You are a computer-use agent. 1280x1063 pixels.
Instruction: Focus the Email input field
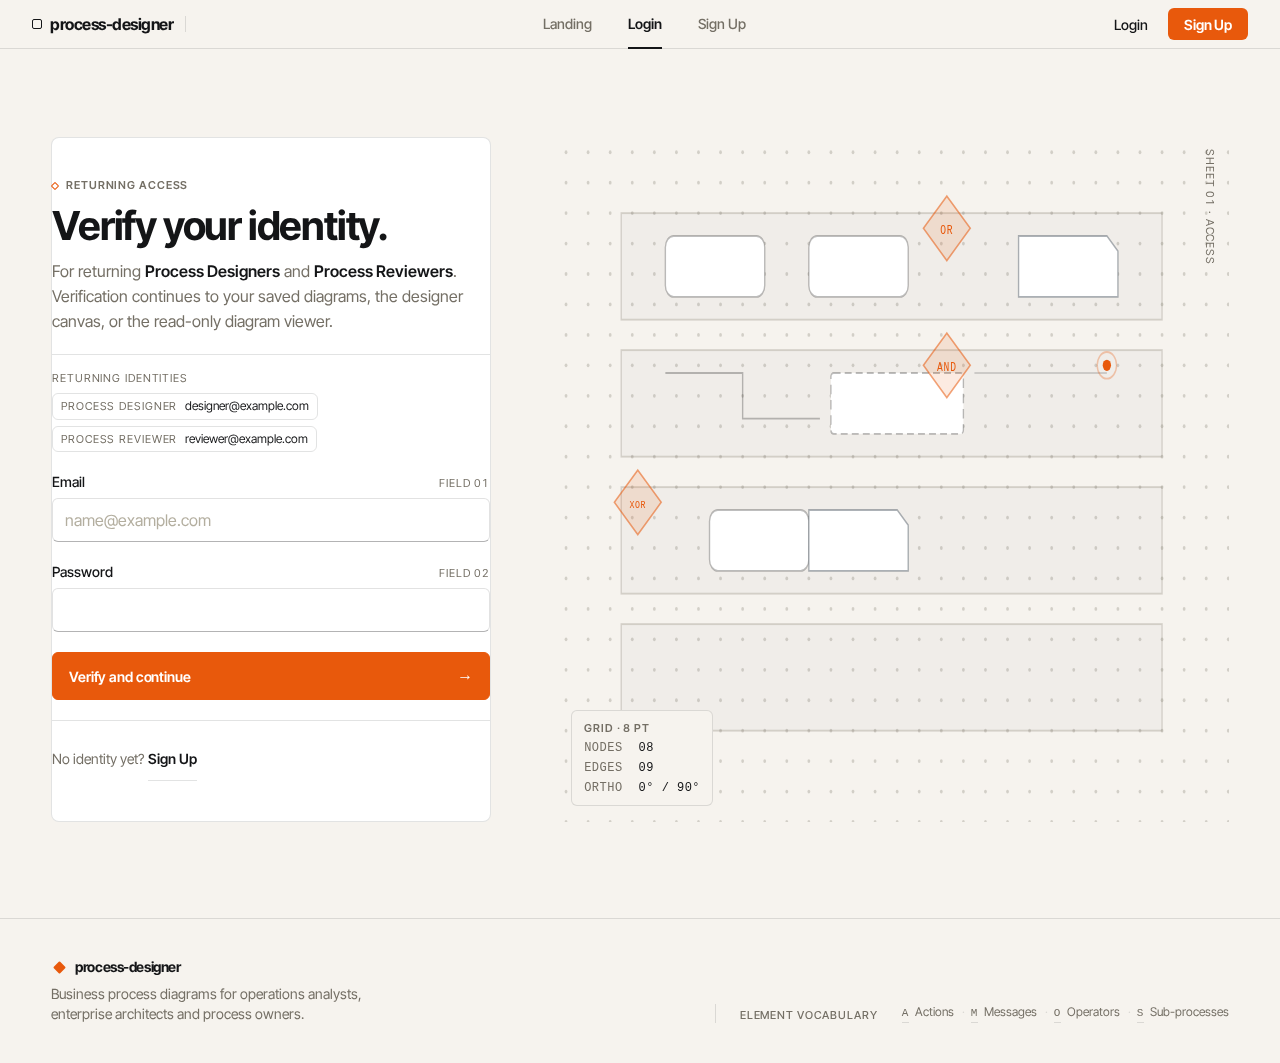tap(271, 520)
